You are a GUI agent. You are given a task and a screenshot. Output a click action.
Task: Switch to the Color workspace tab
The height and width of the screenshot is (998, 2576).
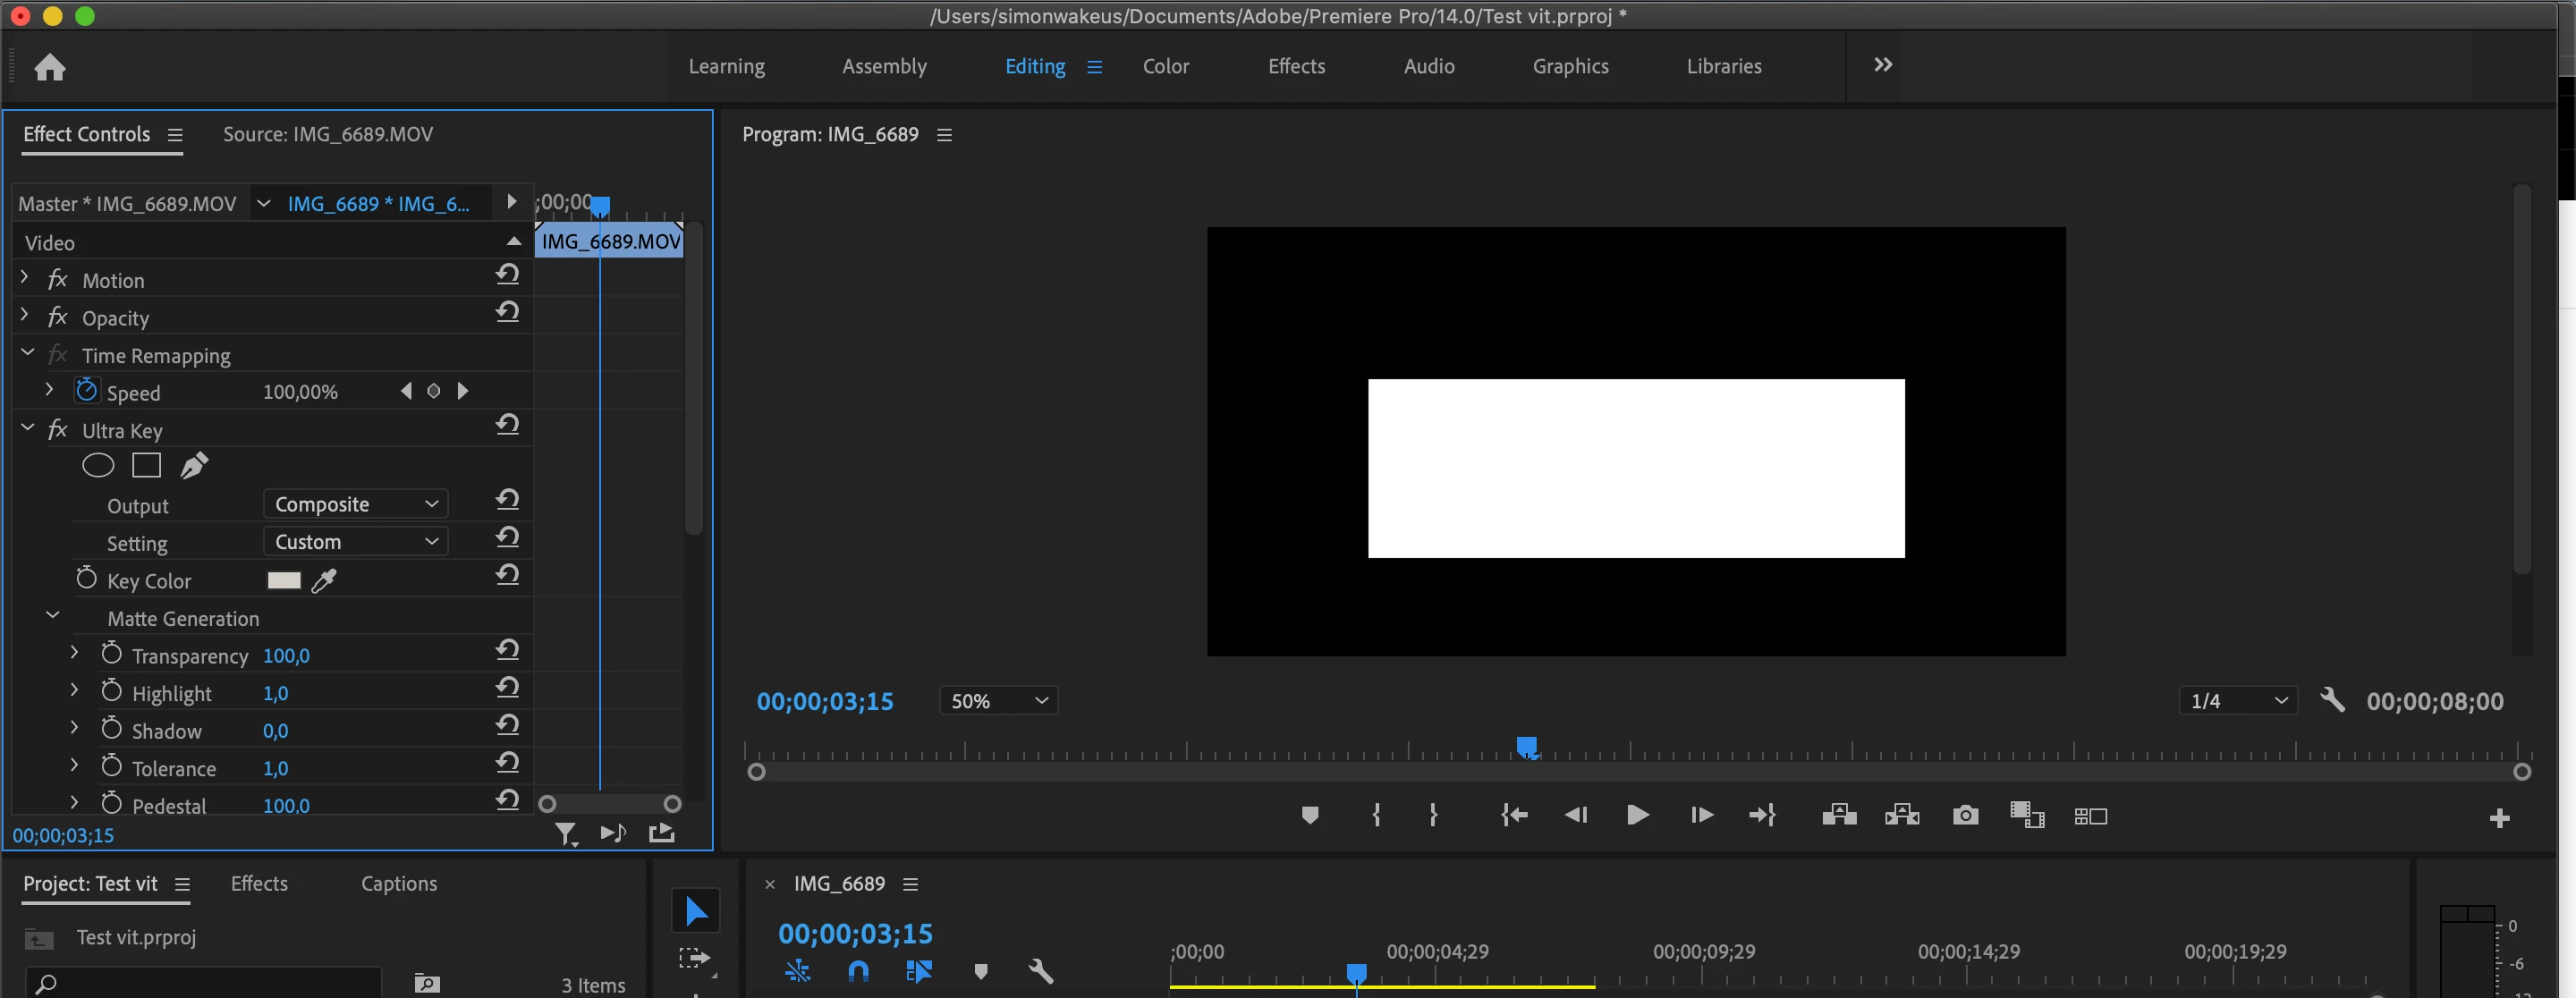[1165, 66]
